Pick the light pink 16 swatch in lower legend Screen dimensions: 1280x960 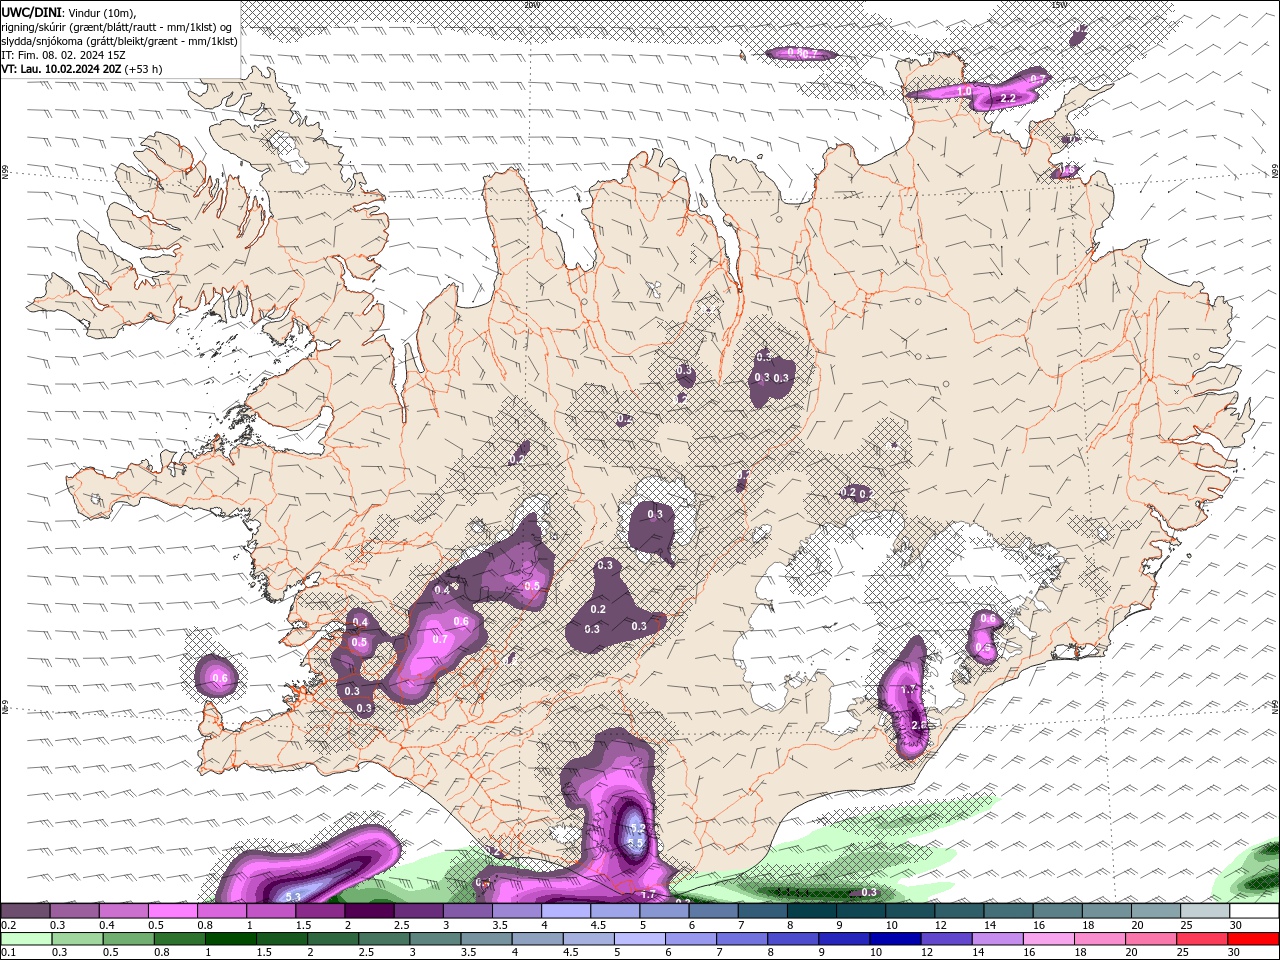[x=1049, y=939]
